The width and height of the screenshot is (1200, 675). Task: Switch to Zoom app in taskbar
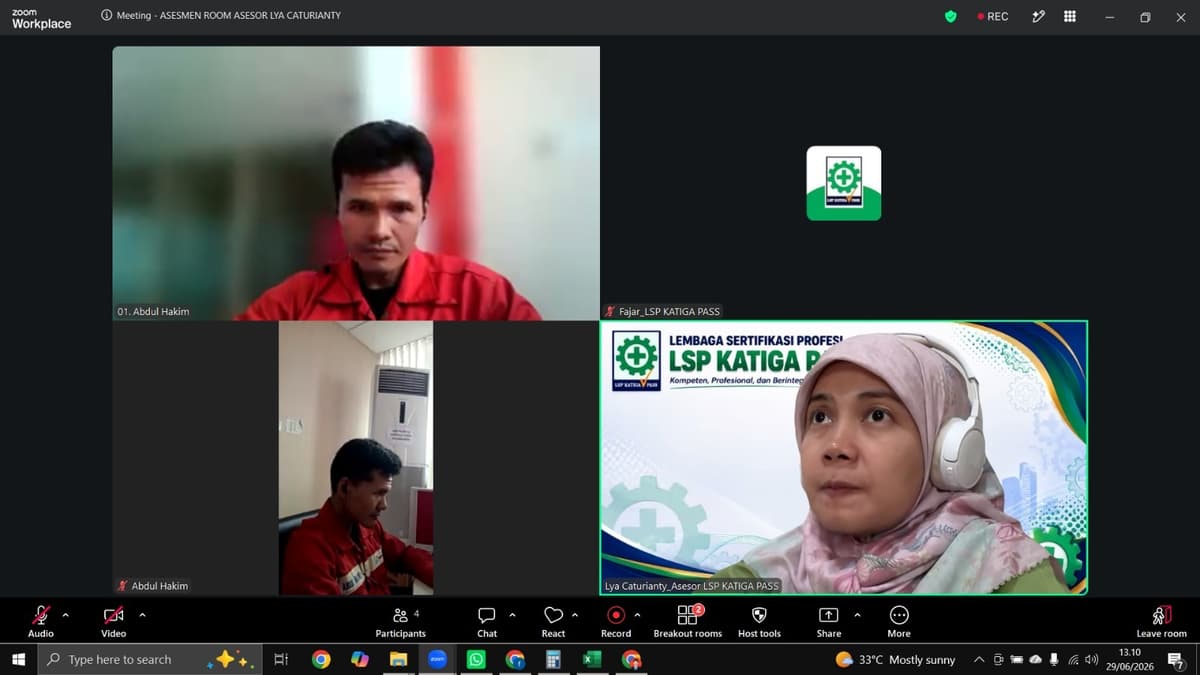point(437,659)
